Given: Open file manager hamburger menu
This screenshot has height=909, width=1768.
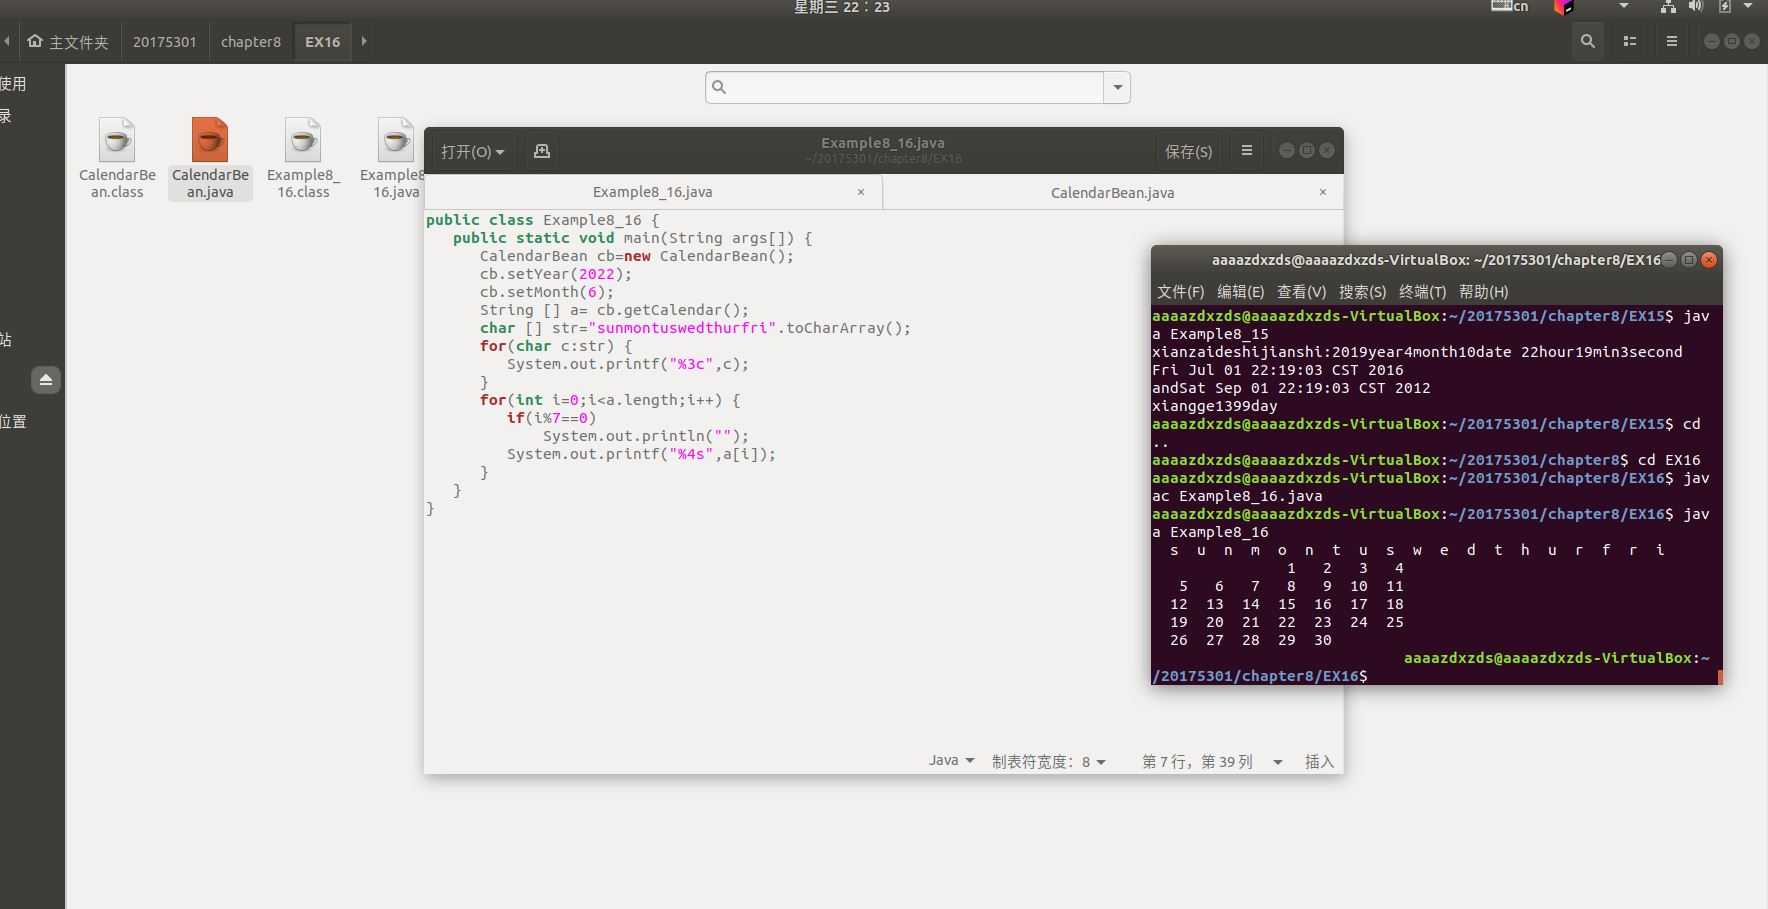Looking at the screenshot, I should pyautogui.click(x=1671, y=41).
